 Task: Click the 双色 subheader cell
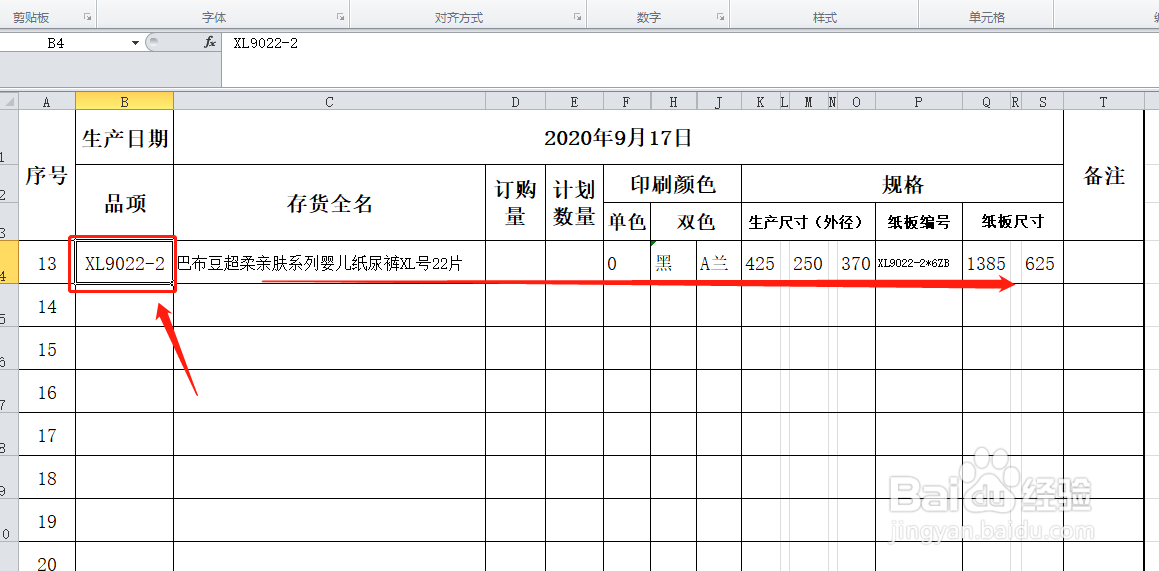[696, 221]
